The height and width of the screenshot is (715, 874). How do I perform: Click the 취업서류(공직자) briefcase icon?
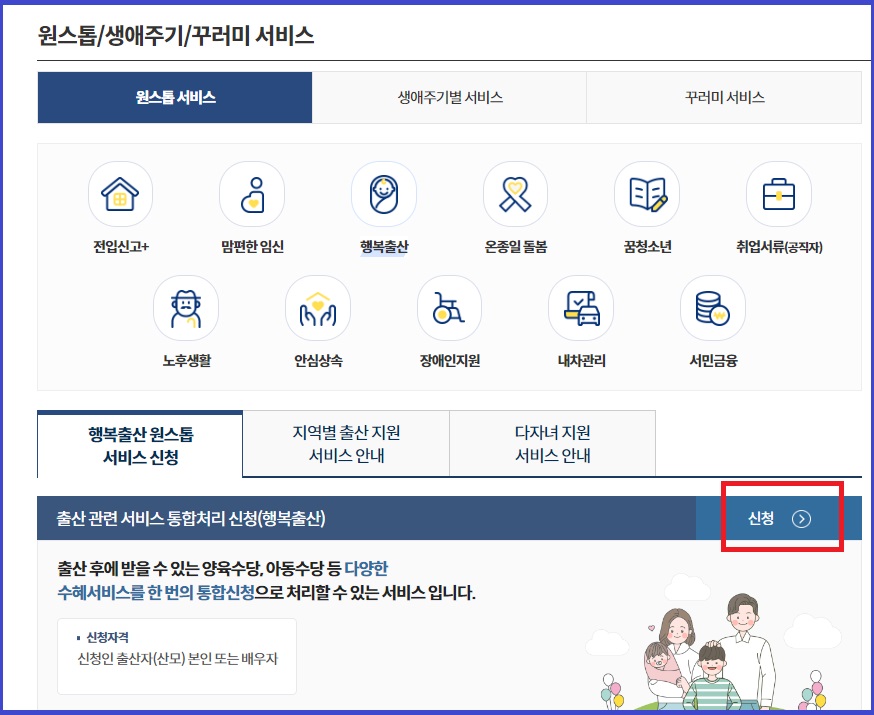pos(778,194)
